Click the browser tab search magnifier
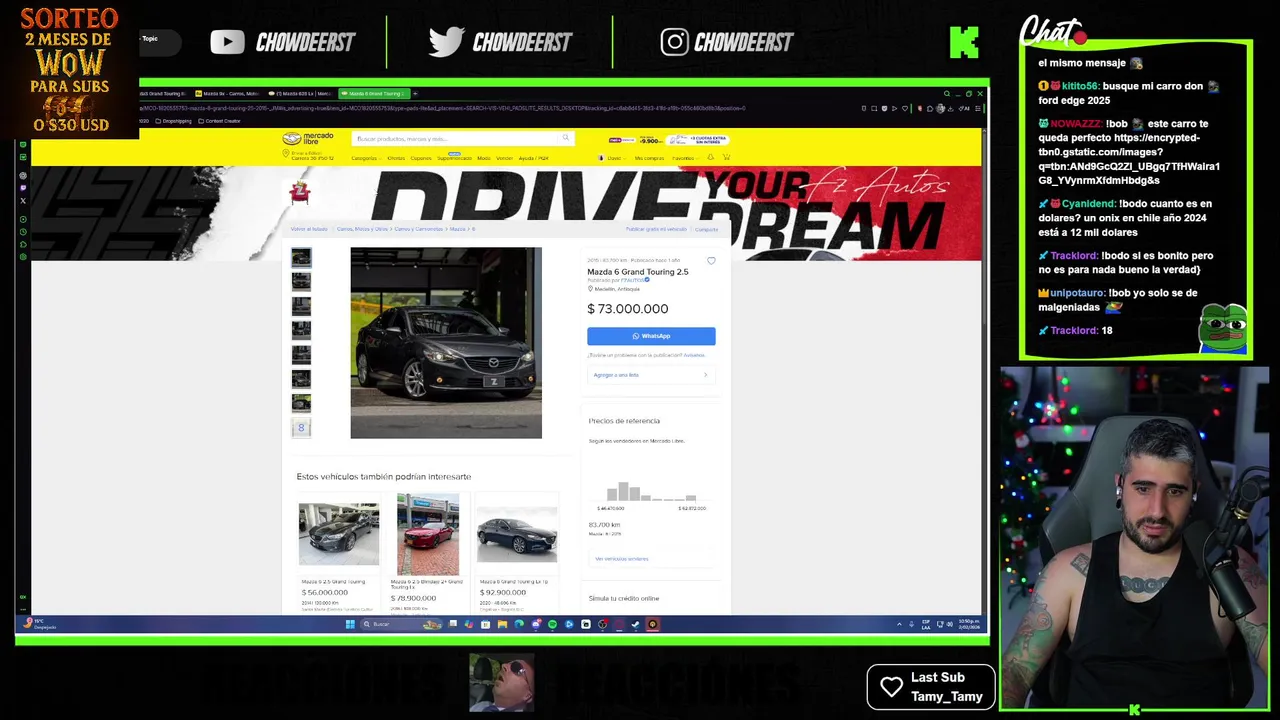 (x=947, y=93)
